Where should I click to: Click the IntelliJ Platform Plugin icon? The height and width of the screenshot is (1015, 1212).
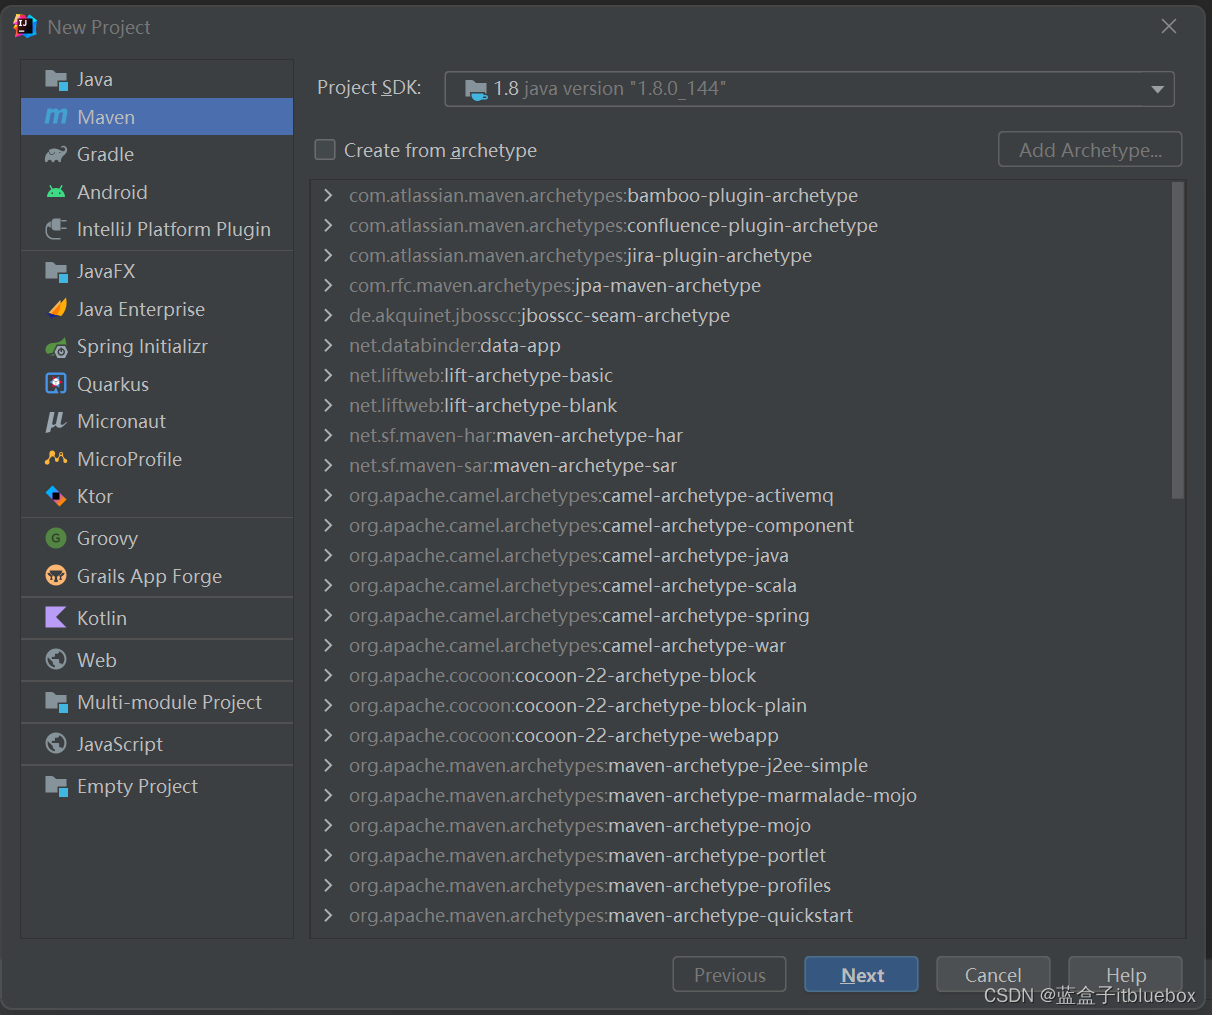click(x=56, y=229)
